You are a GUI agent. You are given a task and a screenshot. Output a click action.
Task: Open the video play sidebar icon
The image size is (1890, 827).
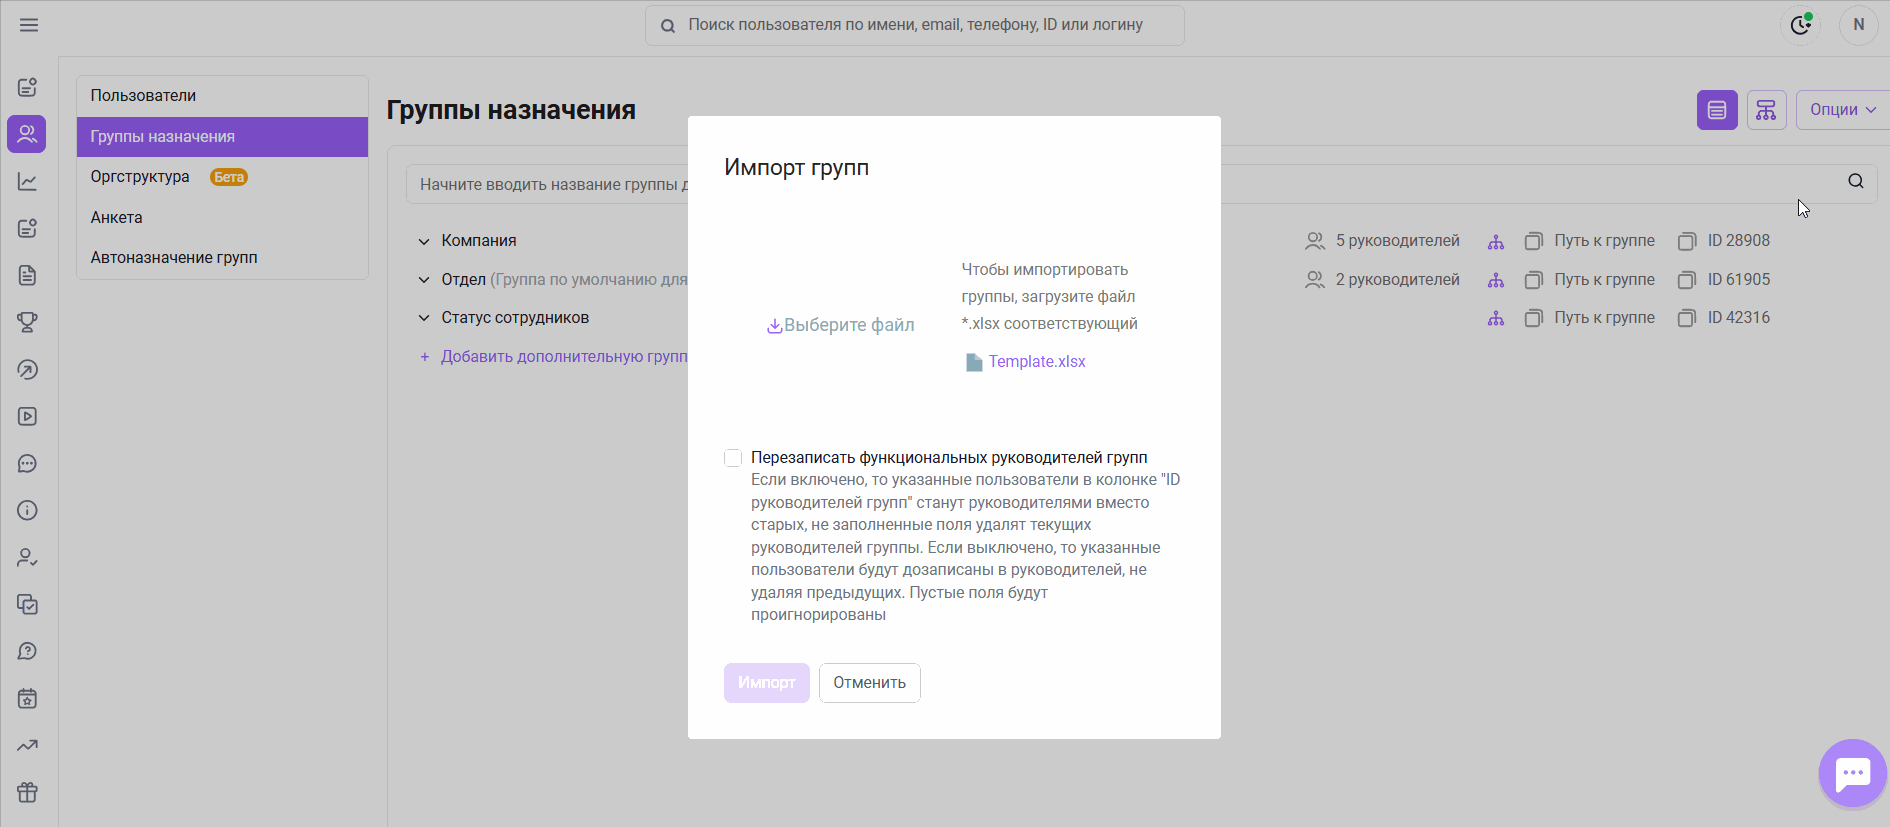[27, 416]
